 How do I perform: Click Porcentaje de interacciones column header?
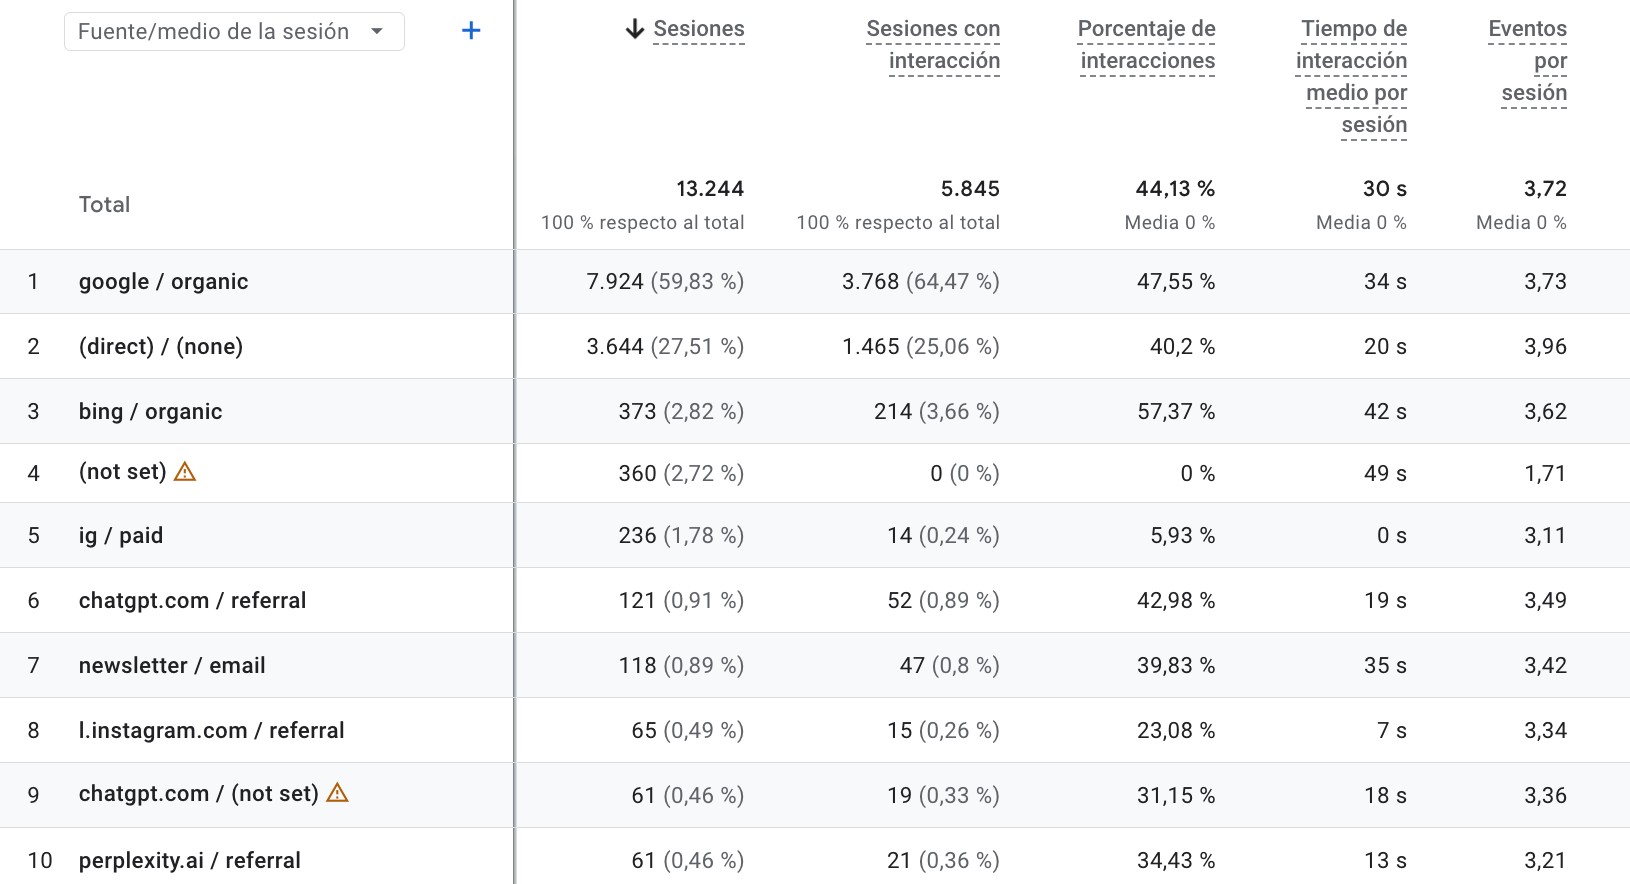(1147, 45)
